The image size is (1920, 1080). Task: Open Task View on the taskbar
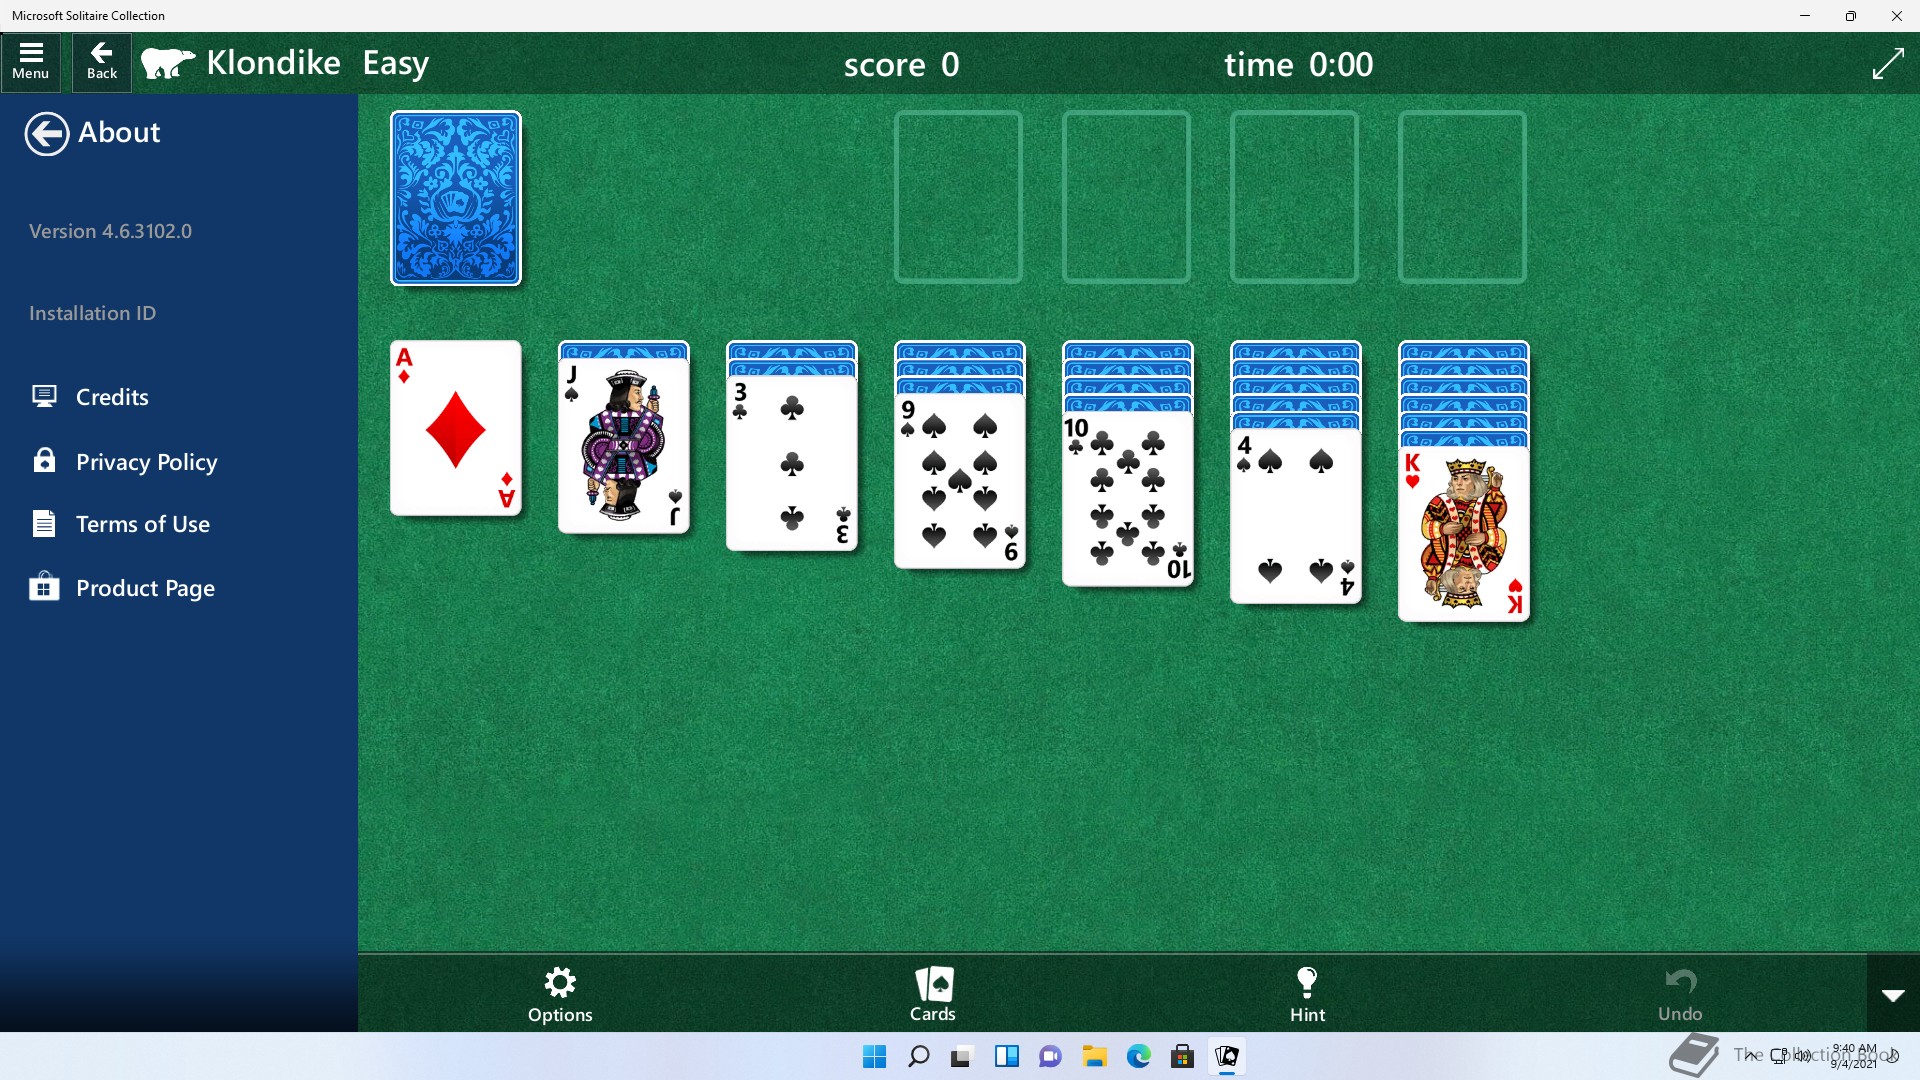(x=962, y=1056)
